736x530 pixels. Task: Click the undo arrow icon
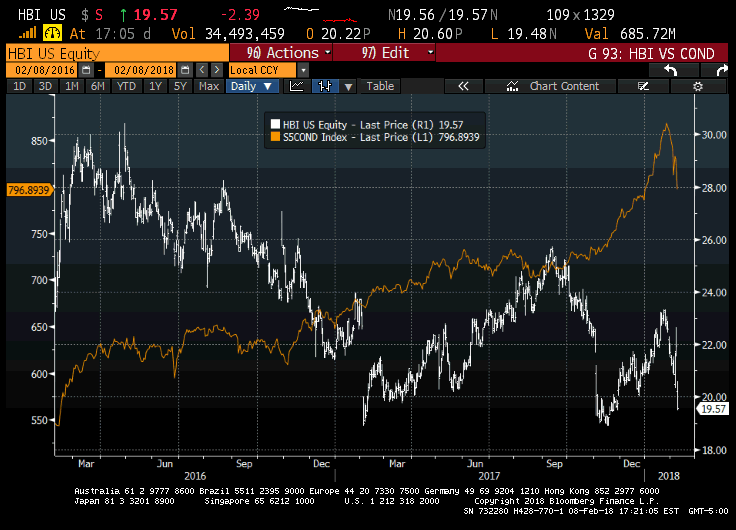point(671,70)
